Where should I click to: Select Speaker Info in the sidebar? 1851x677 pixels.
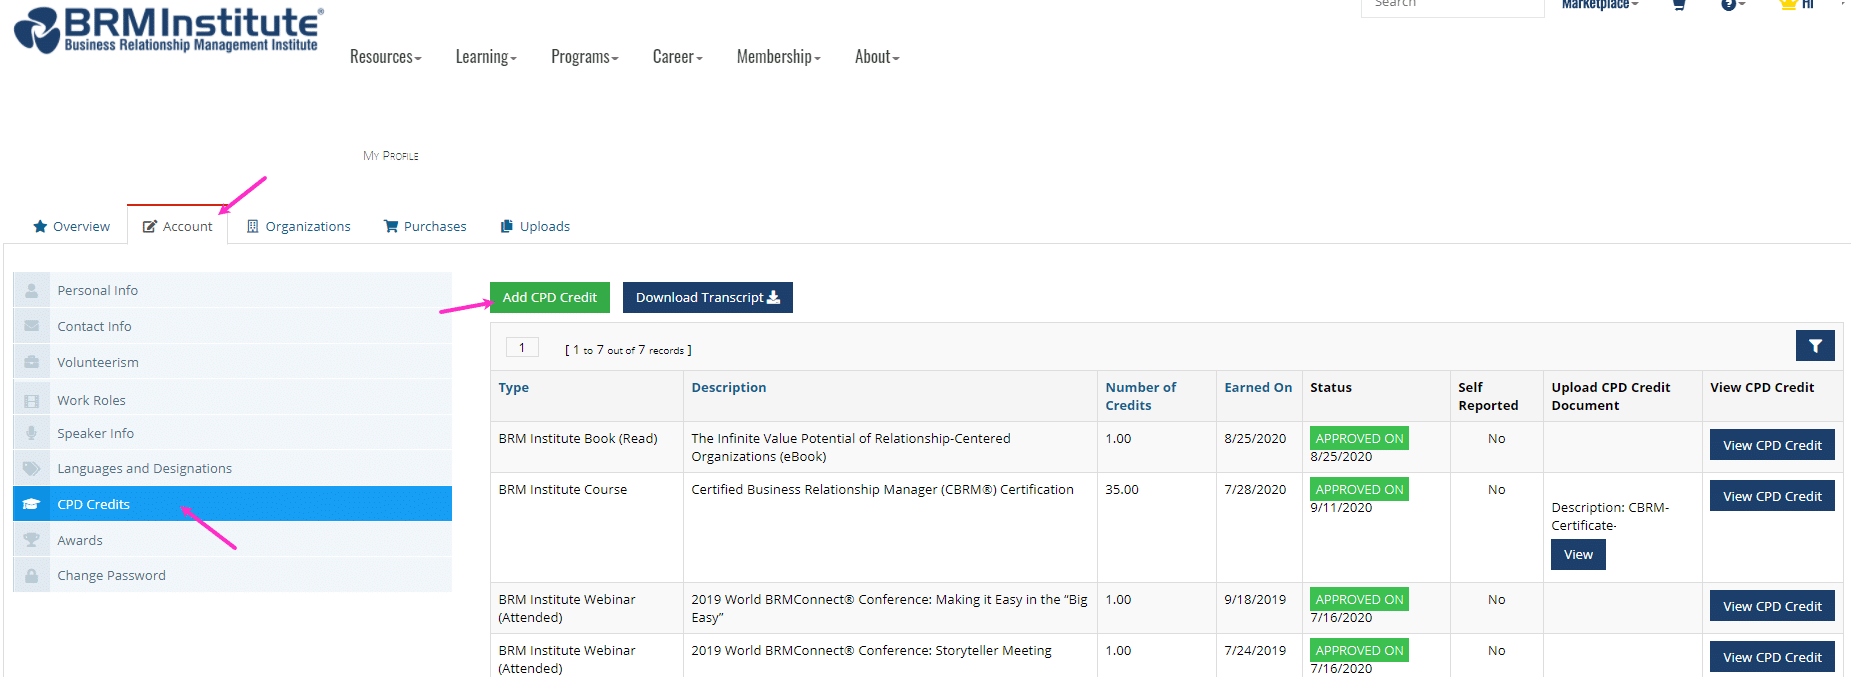[232, 433]
